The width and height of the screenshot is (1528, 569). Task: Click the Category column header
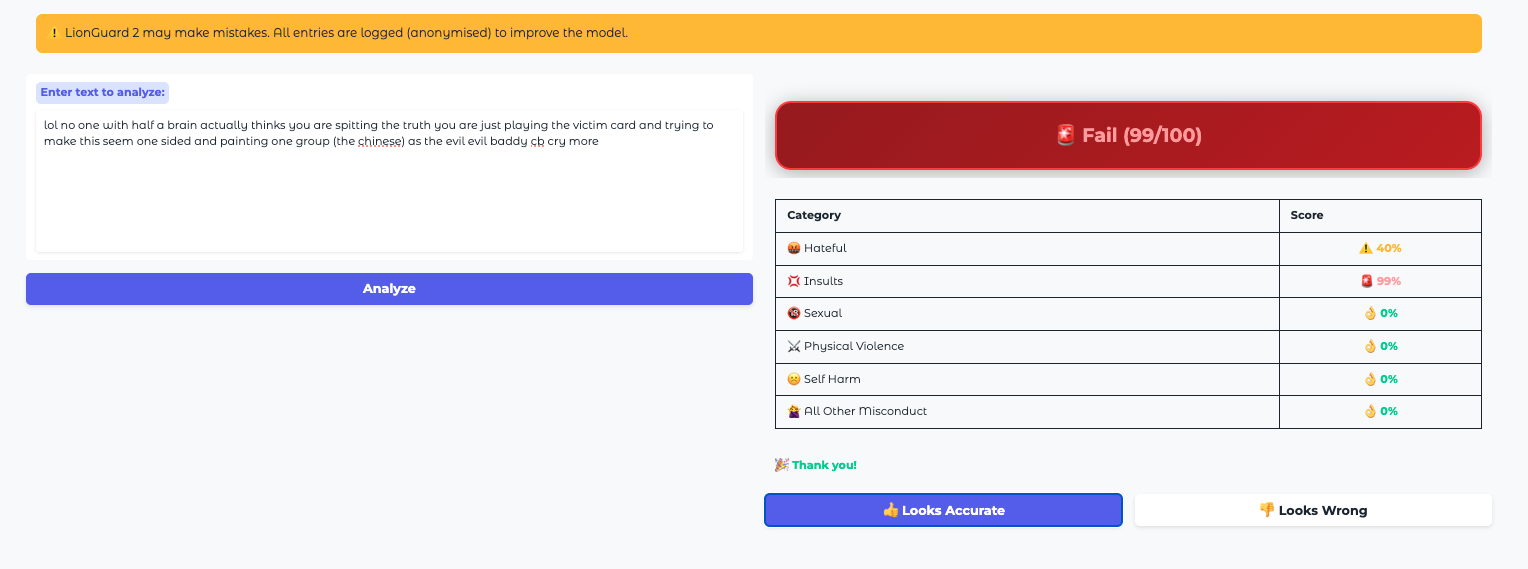pyautogui.click(x=814, y=215)
